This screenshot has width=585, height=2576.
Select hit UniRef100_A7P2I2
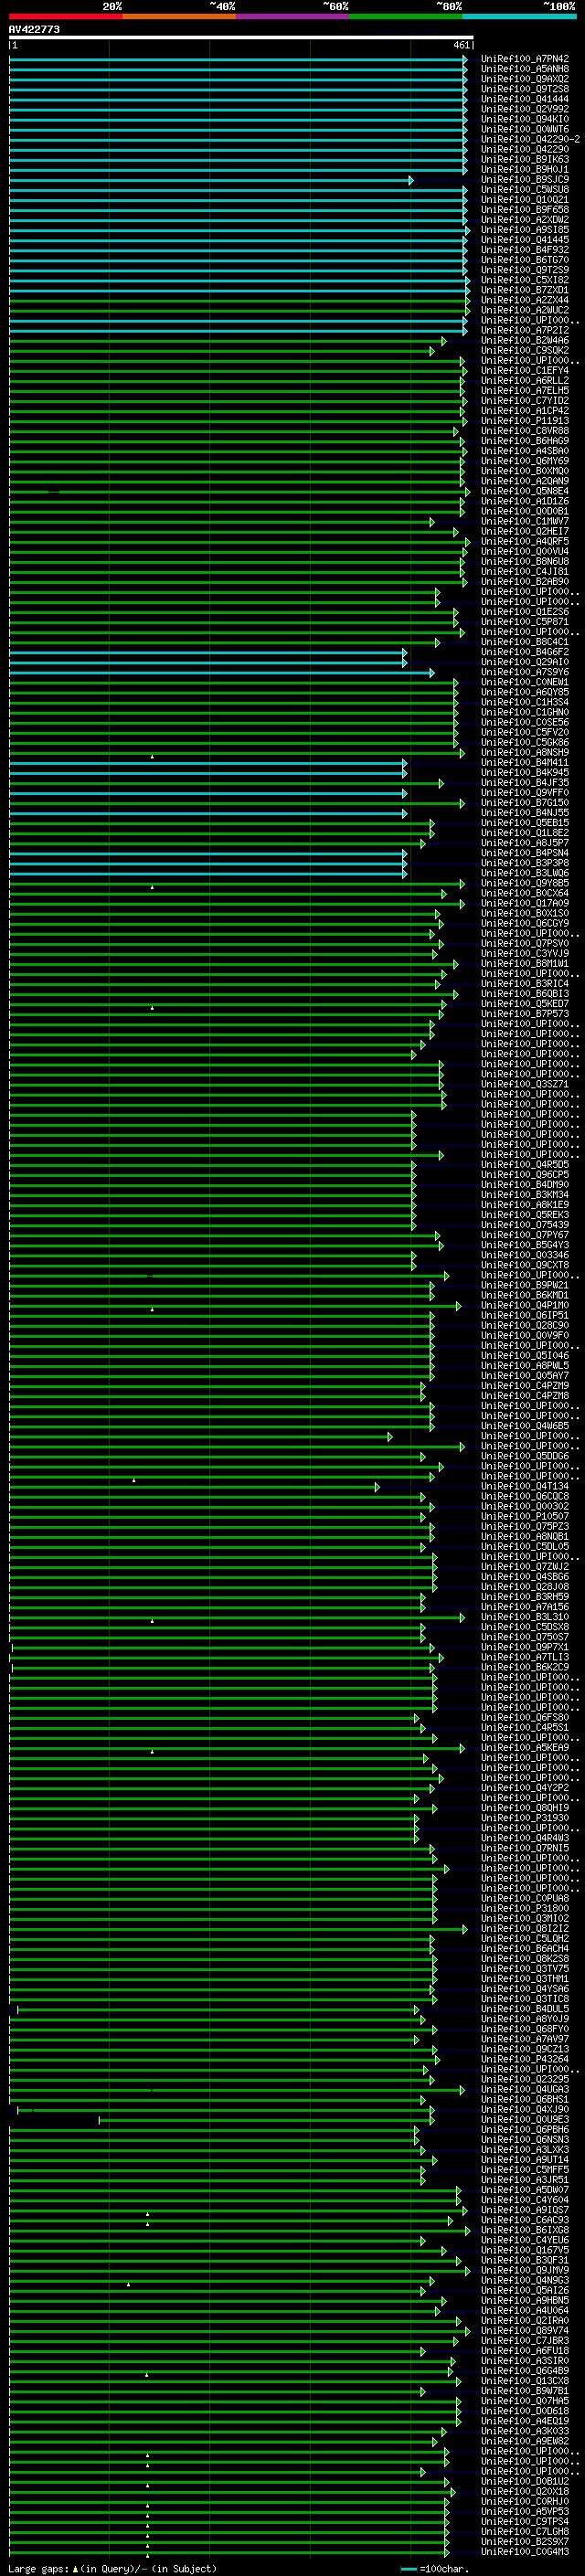point(524,330)
